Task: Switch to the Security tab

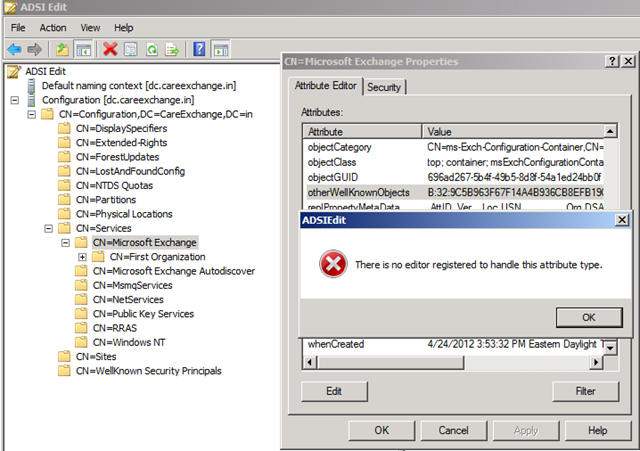Action: 384,87
